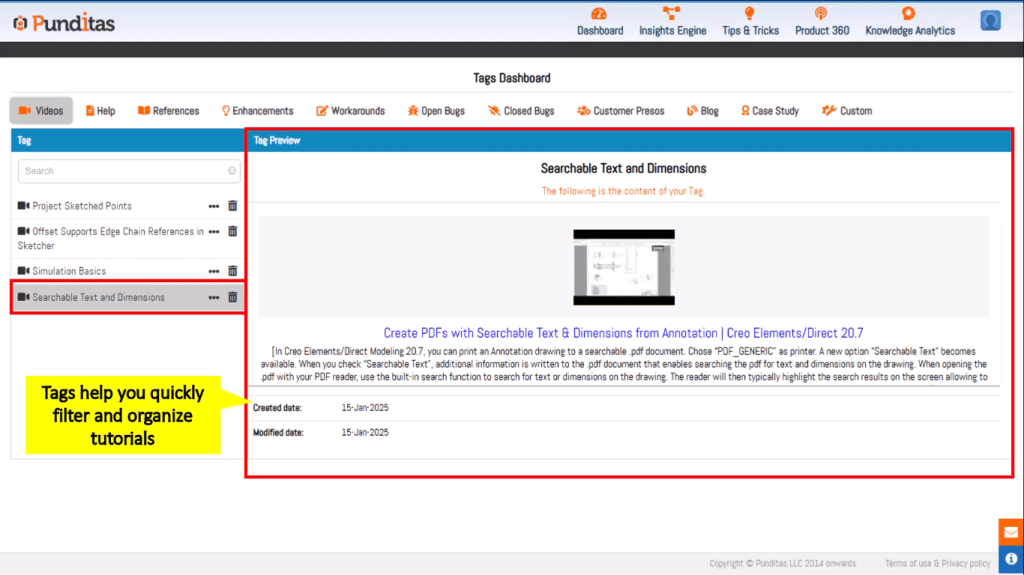Open the Terms of use & Privacy policy link

tap(937, 564)
